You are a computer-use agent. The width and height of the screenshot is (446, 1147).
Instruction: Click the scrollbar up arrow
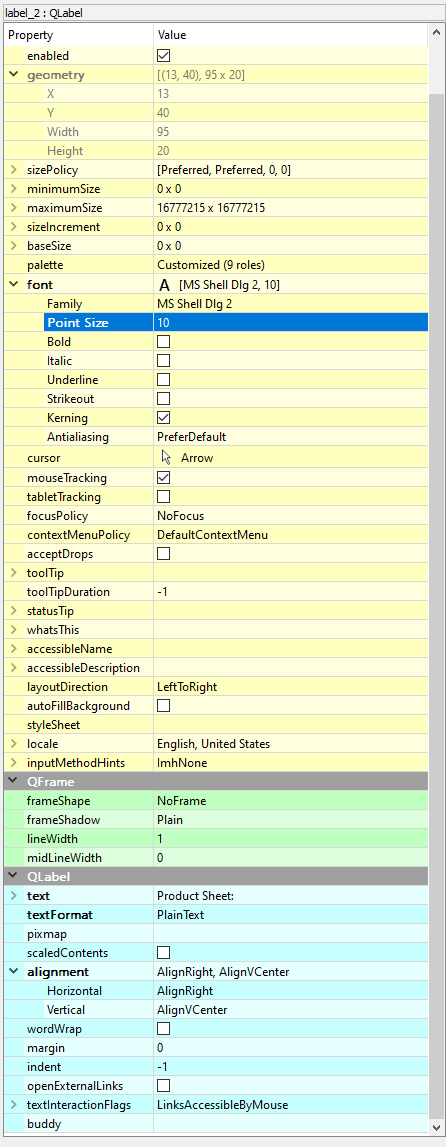pos(436,31)
